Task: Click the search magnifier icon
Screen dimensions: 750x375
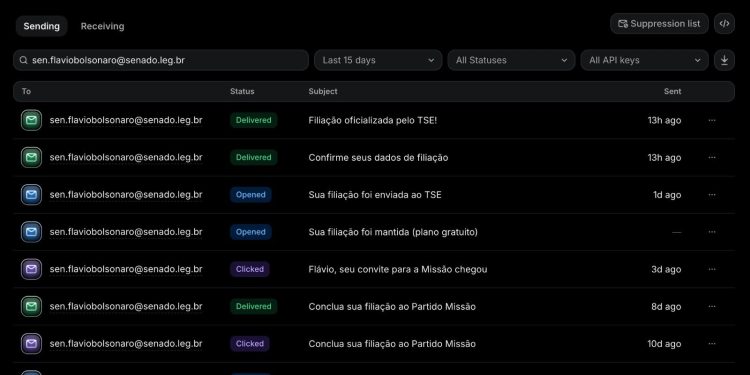Action: pos(23,60)
